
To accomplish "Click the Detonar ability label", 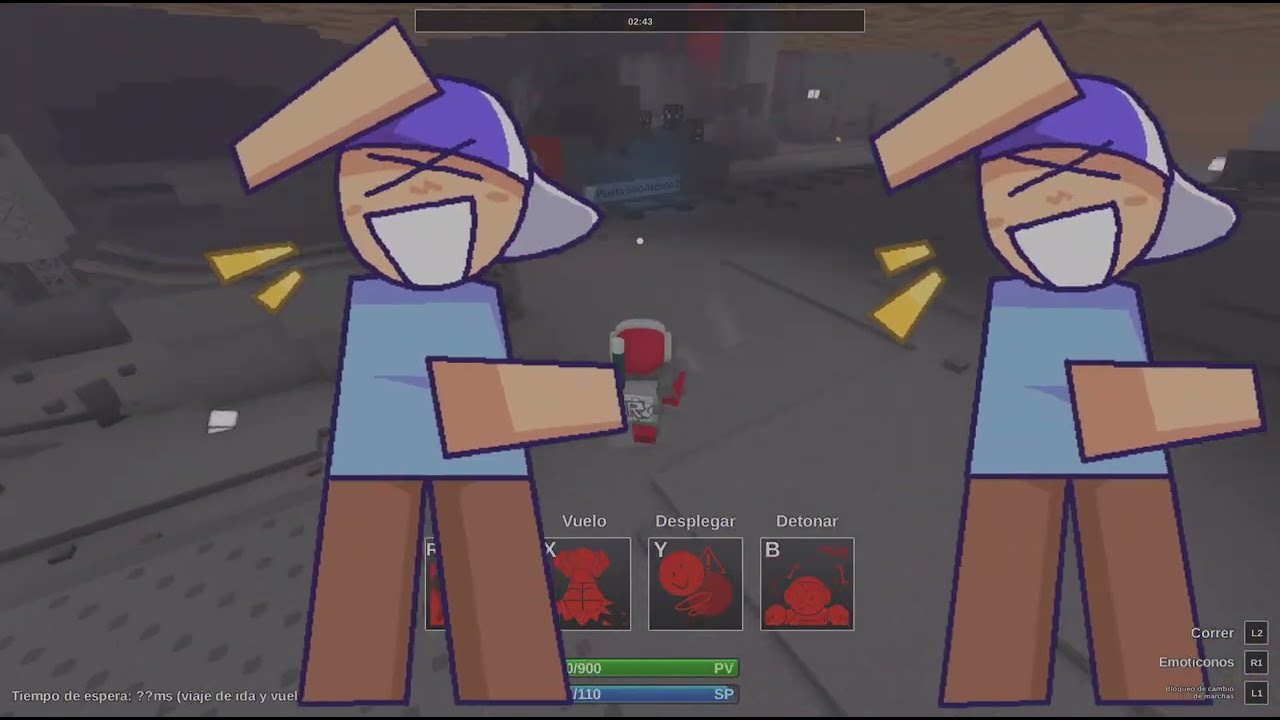I will click(807, 521).
